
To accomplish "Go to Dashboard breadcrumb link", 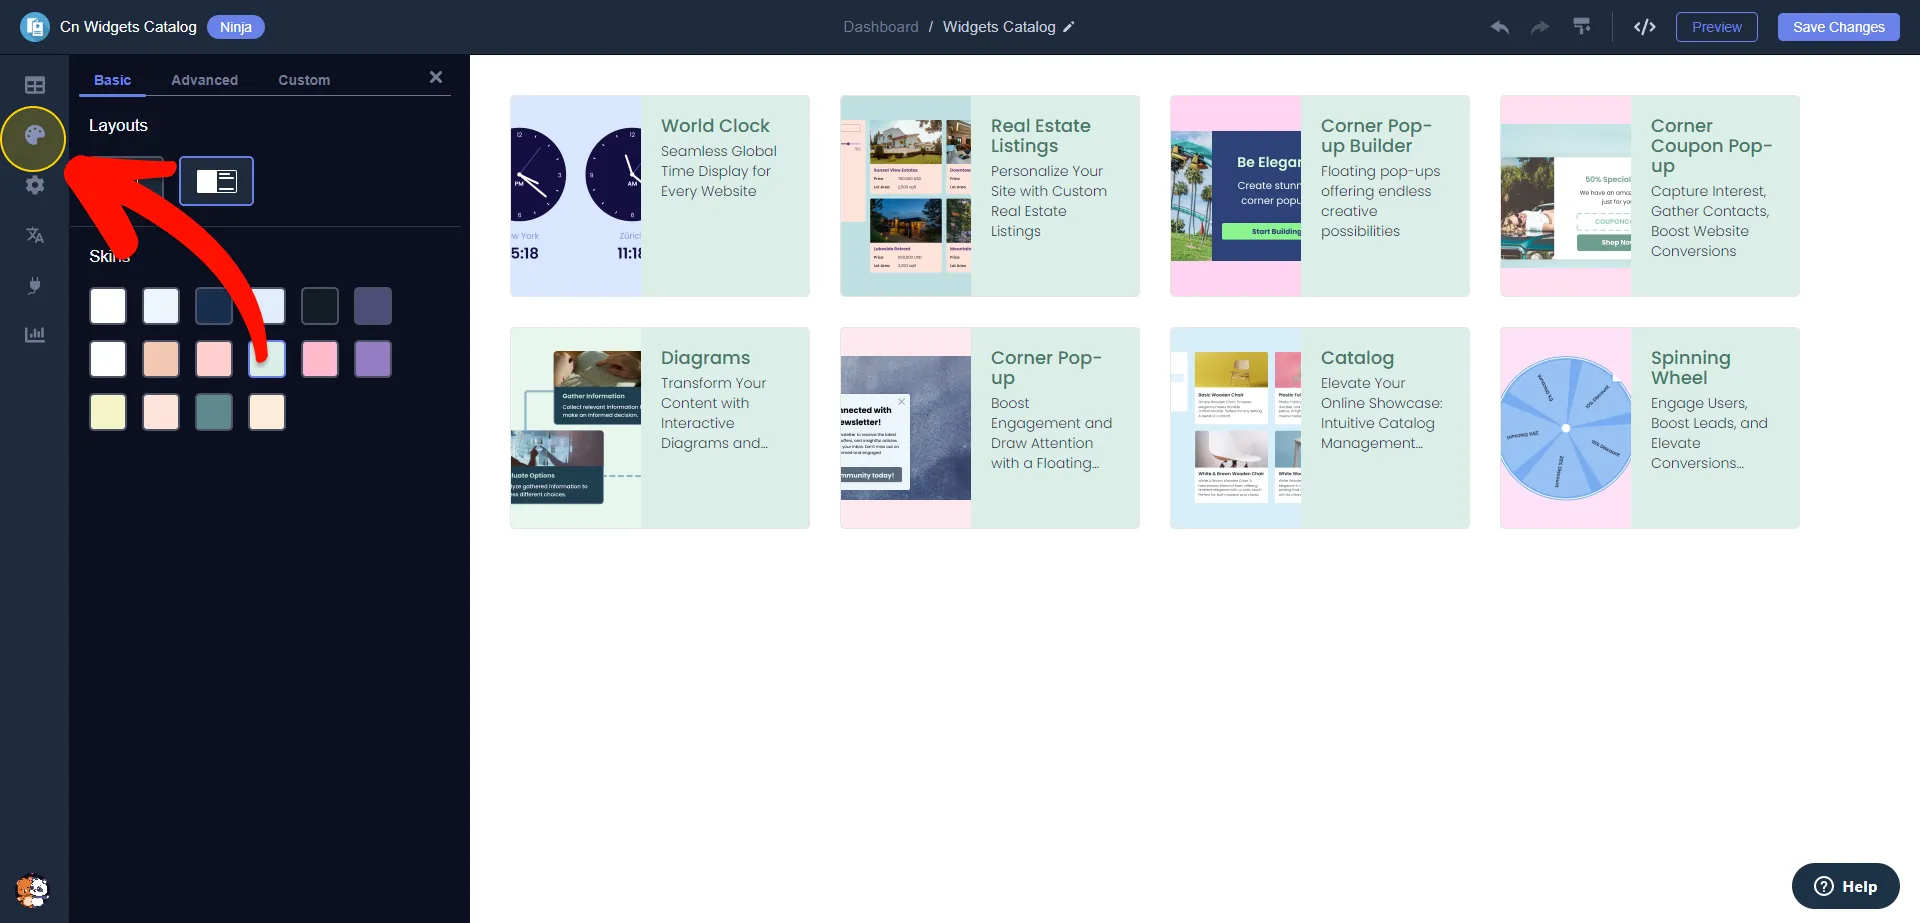I will click(x=880, y=27).
